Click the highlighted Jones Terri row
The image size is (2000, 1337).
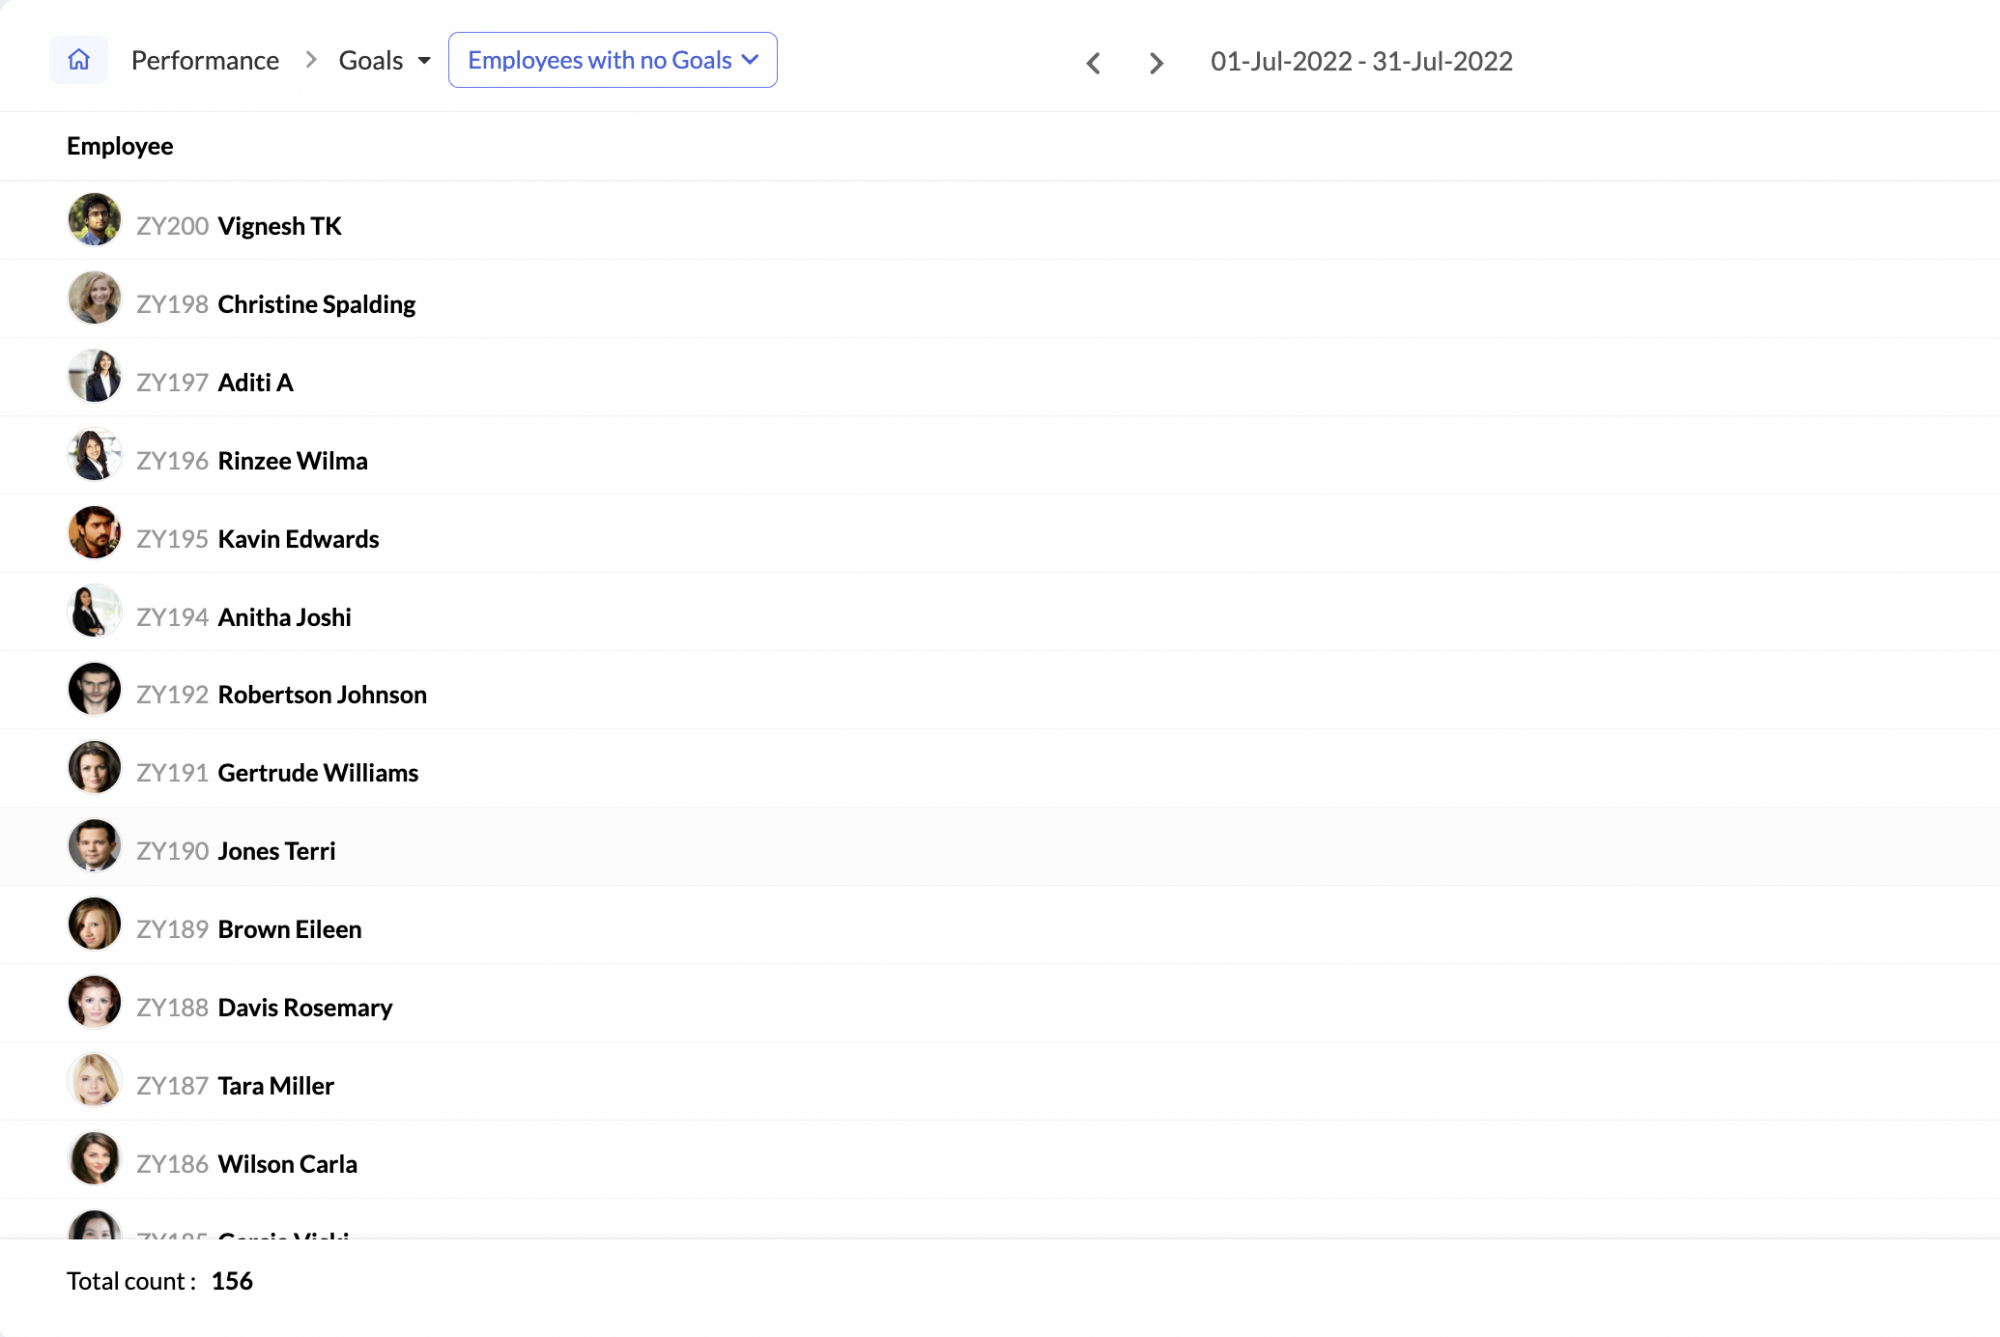point(276,851)
